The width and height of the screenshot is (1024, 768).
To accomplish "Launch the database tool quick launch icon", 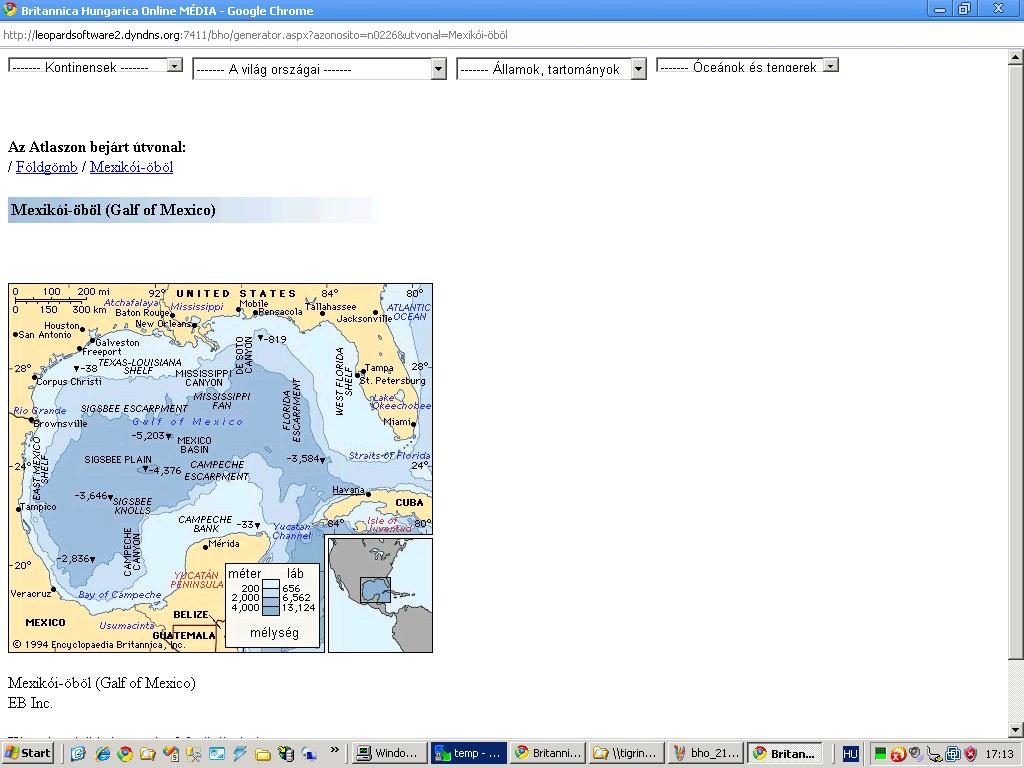I will point(285,754).
